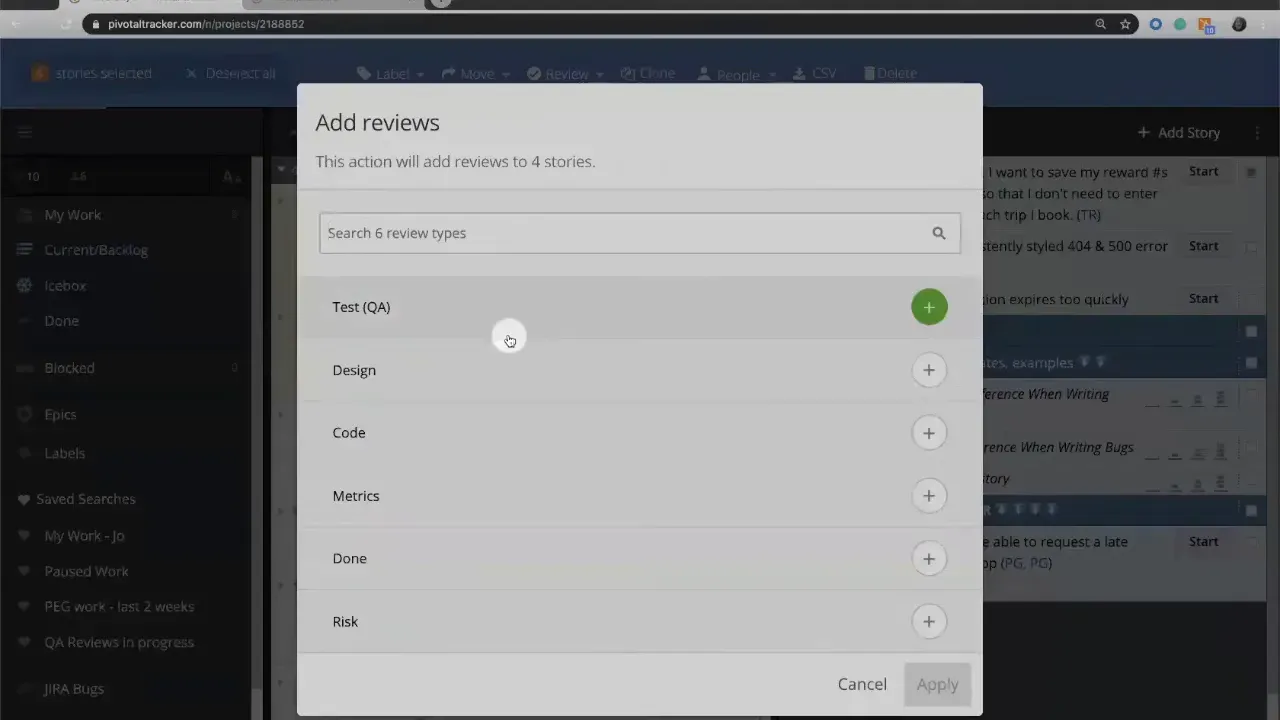1280x720 pixels.
Task: Switch to the Blocked section
Action: tap(69, 367)
